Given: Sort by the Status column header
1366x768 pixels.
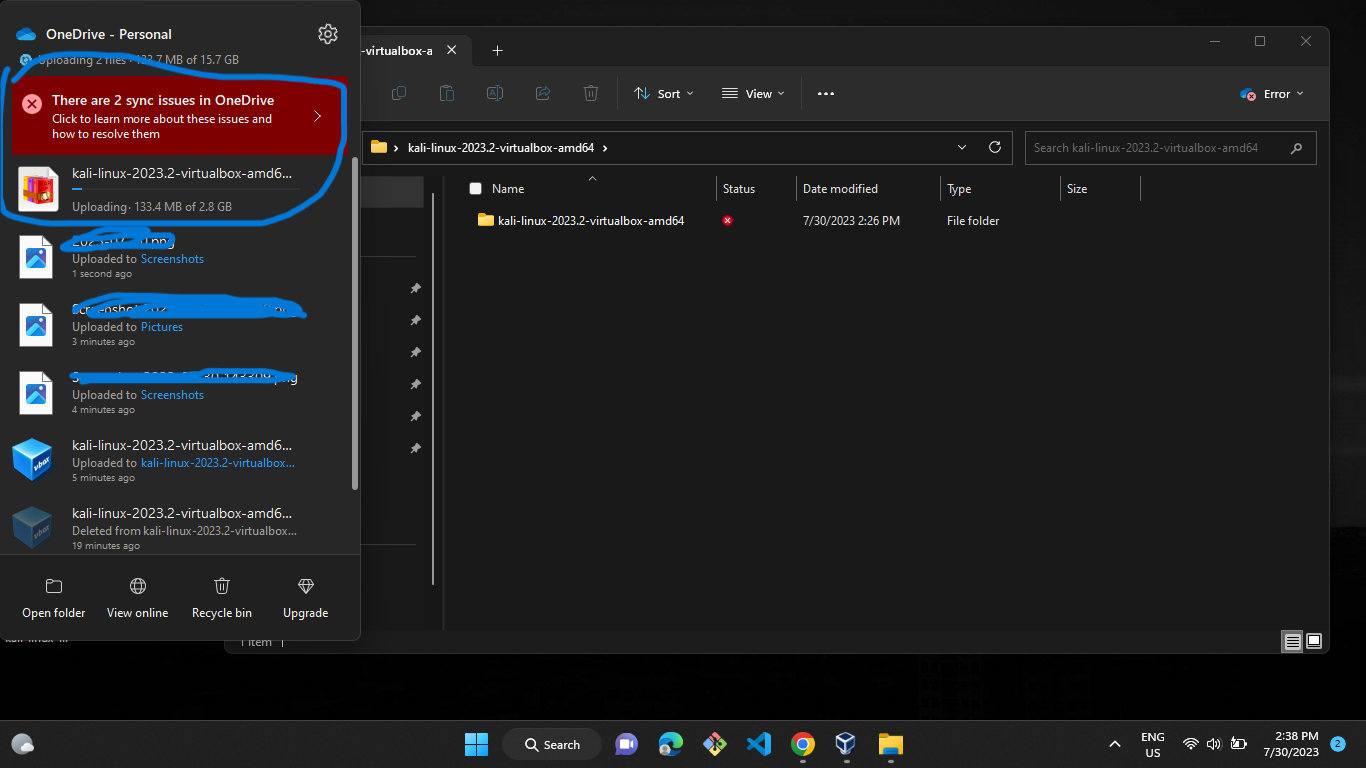Looking at the screenshot, I should pos(739,189).
